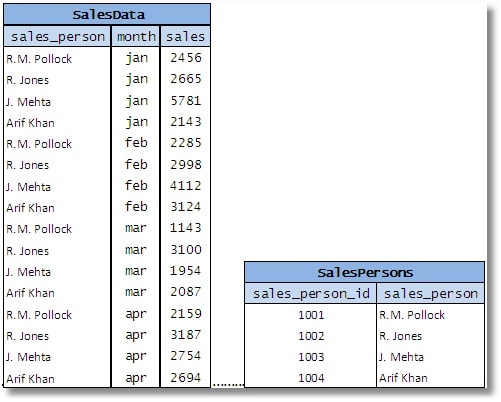Click mar in the 1143 row
This screenshot has height=402, width=501.
click(x=136, y=229)
